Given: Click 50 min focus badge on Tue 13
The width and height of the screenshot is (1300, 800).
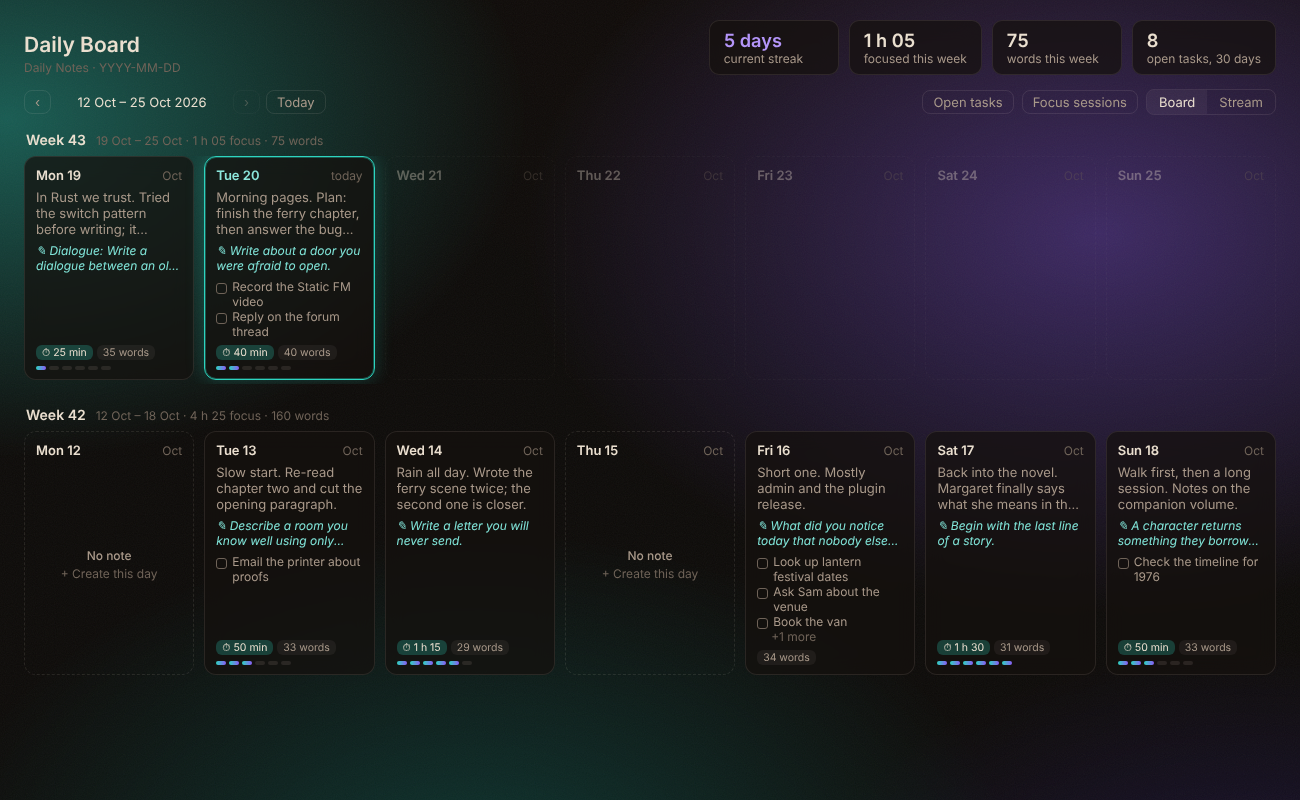Looking at the screenshot, I should tap(245, 647).
